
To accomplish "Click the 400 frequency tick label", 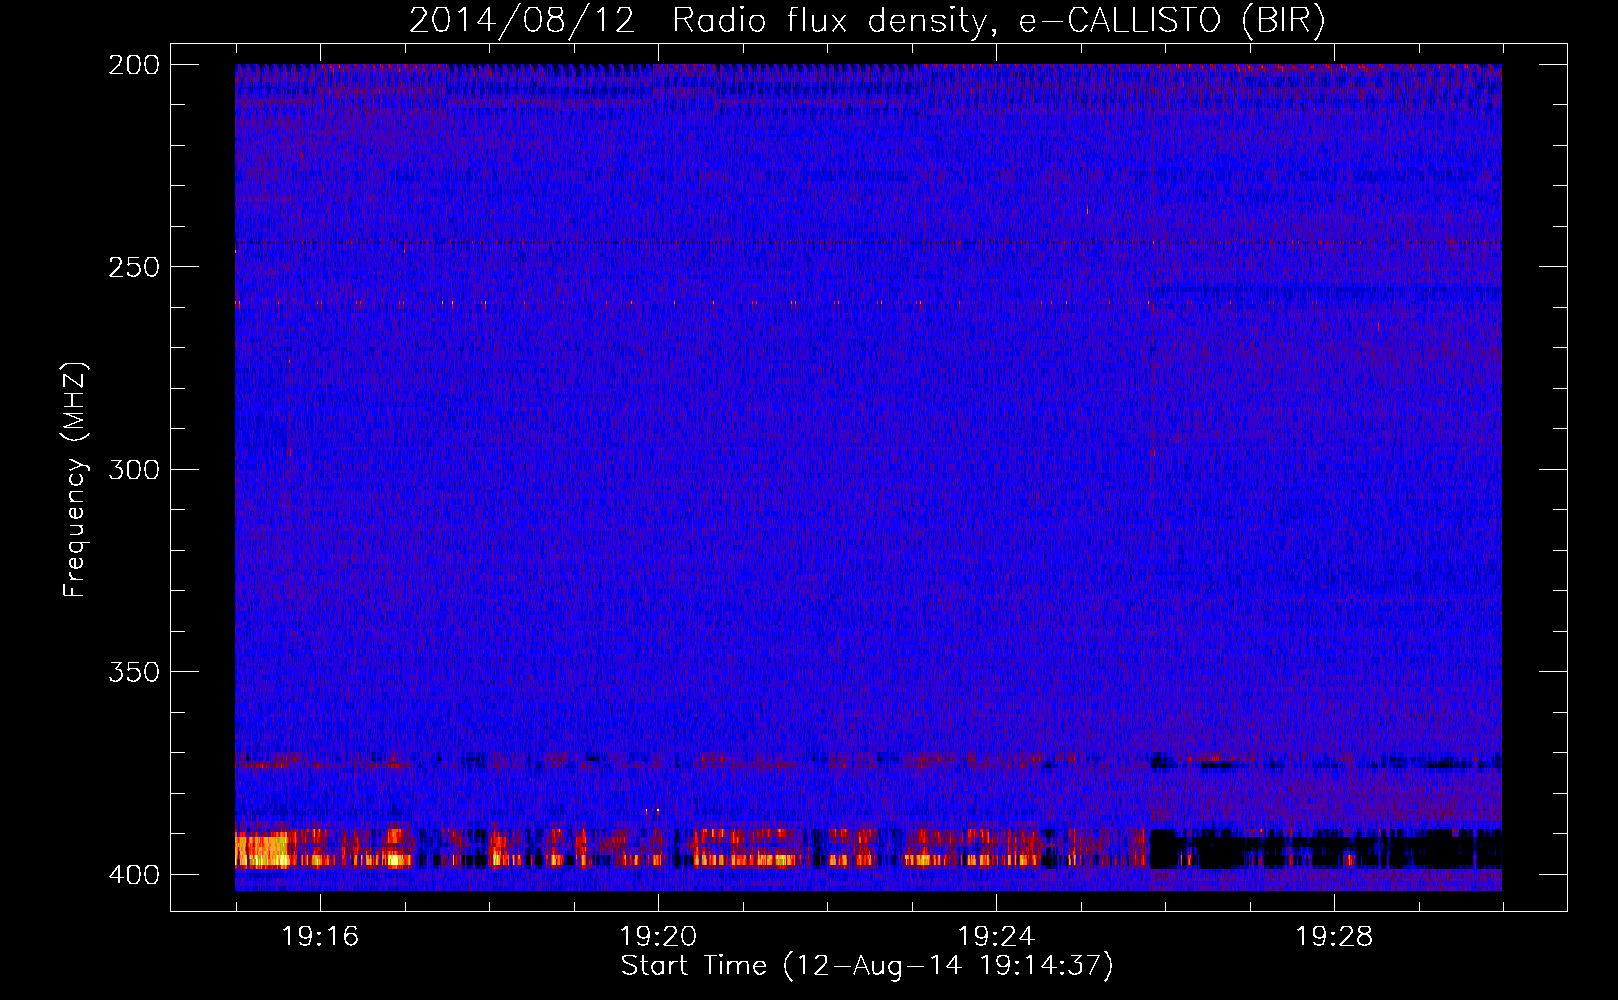I will (x=133, y=875).
